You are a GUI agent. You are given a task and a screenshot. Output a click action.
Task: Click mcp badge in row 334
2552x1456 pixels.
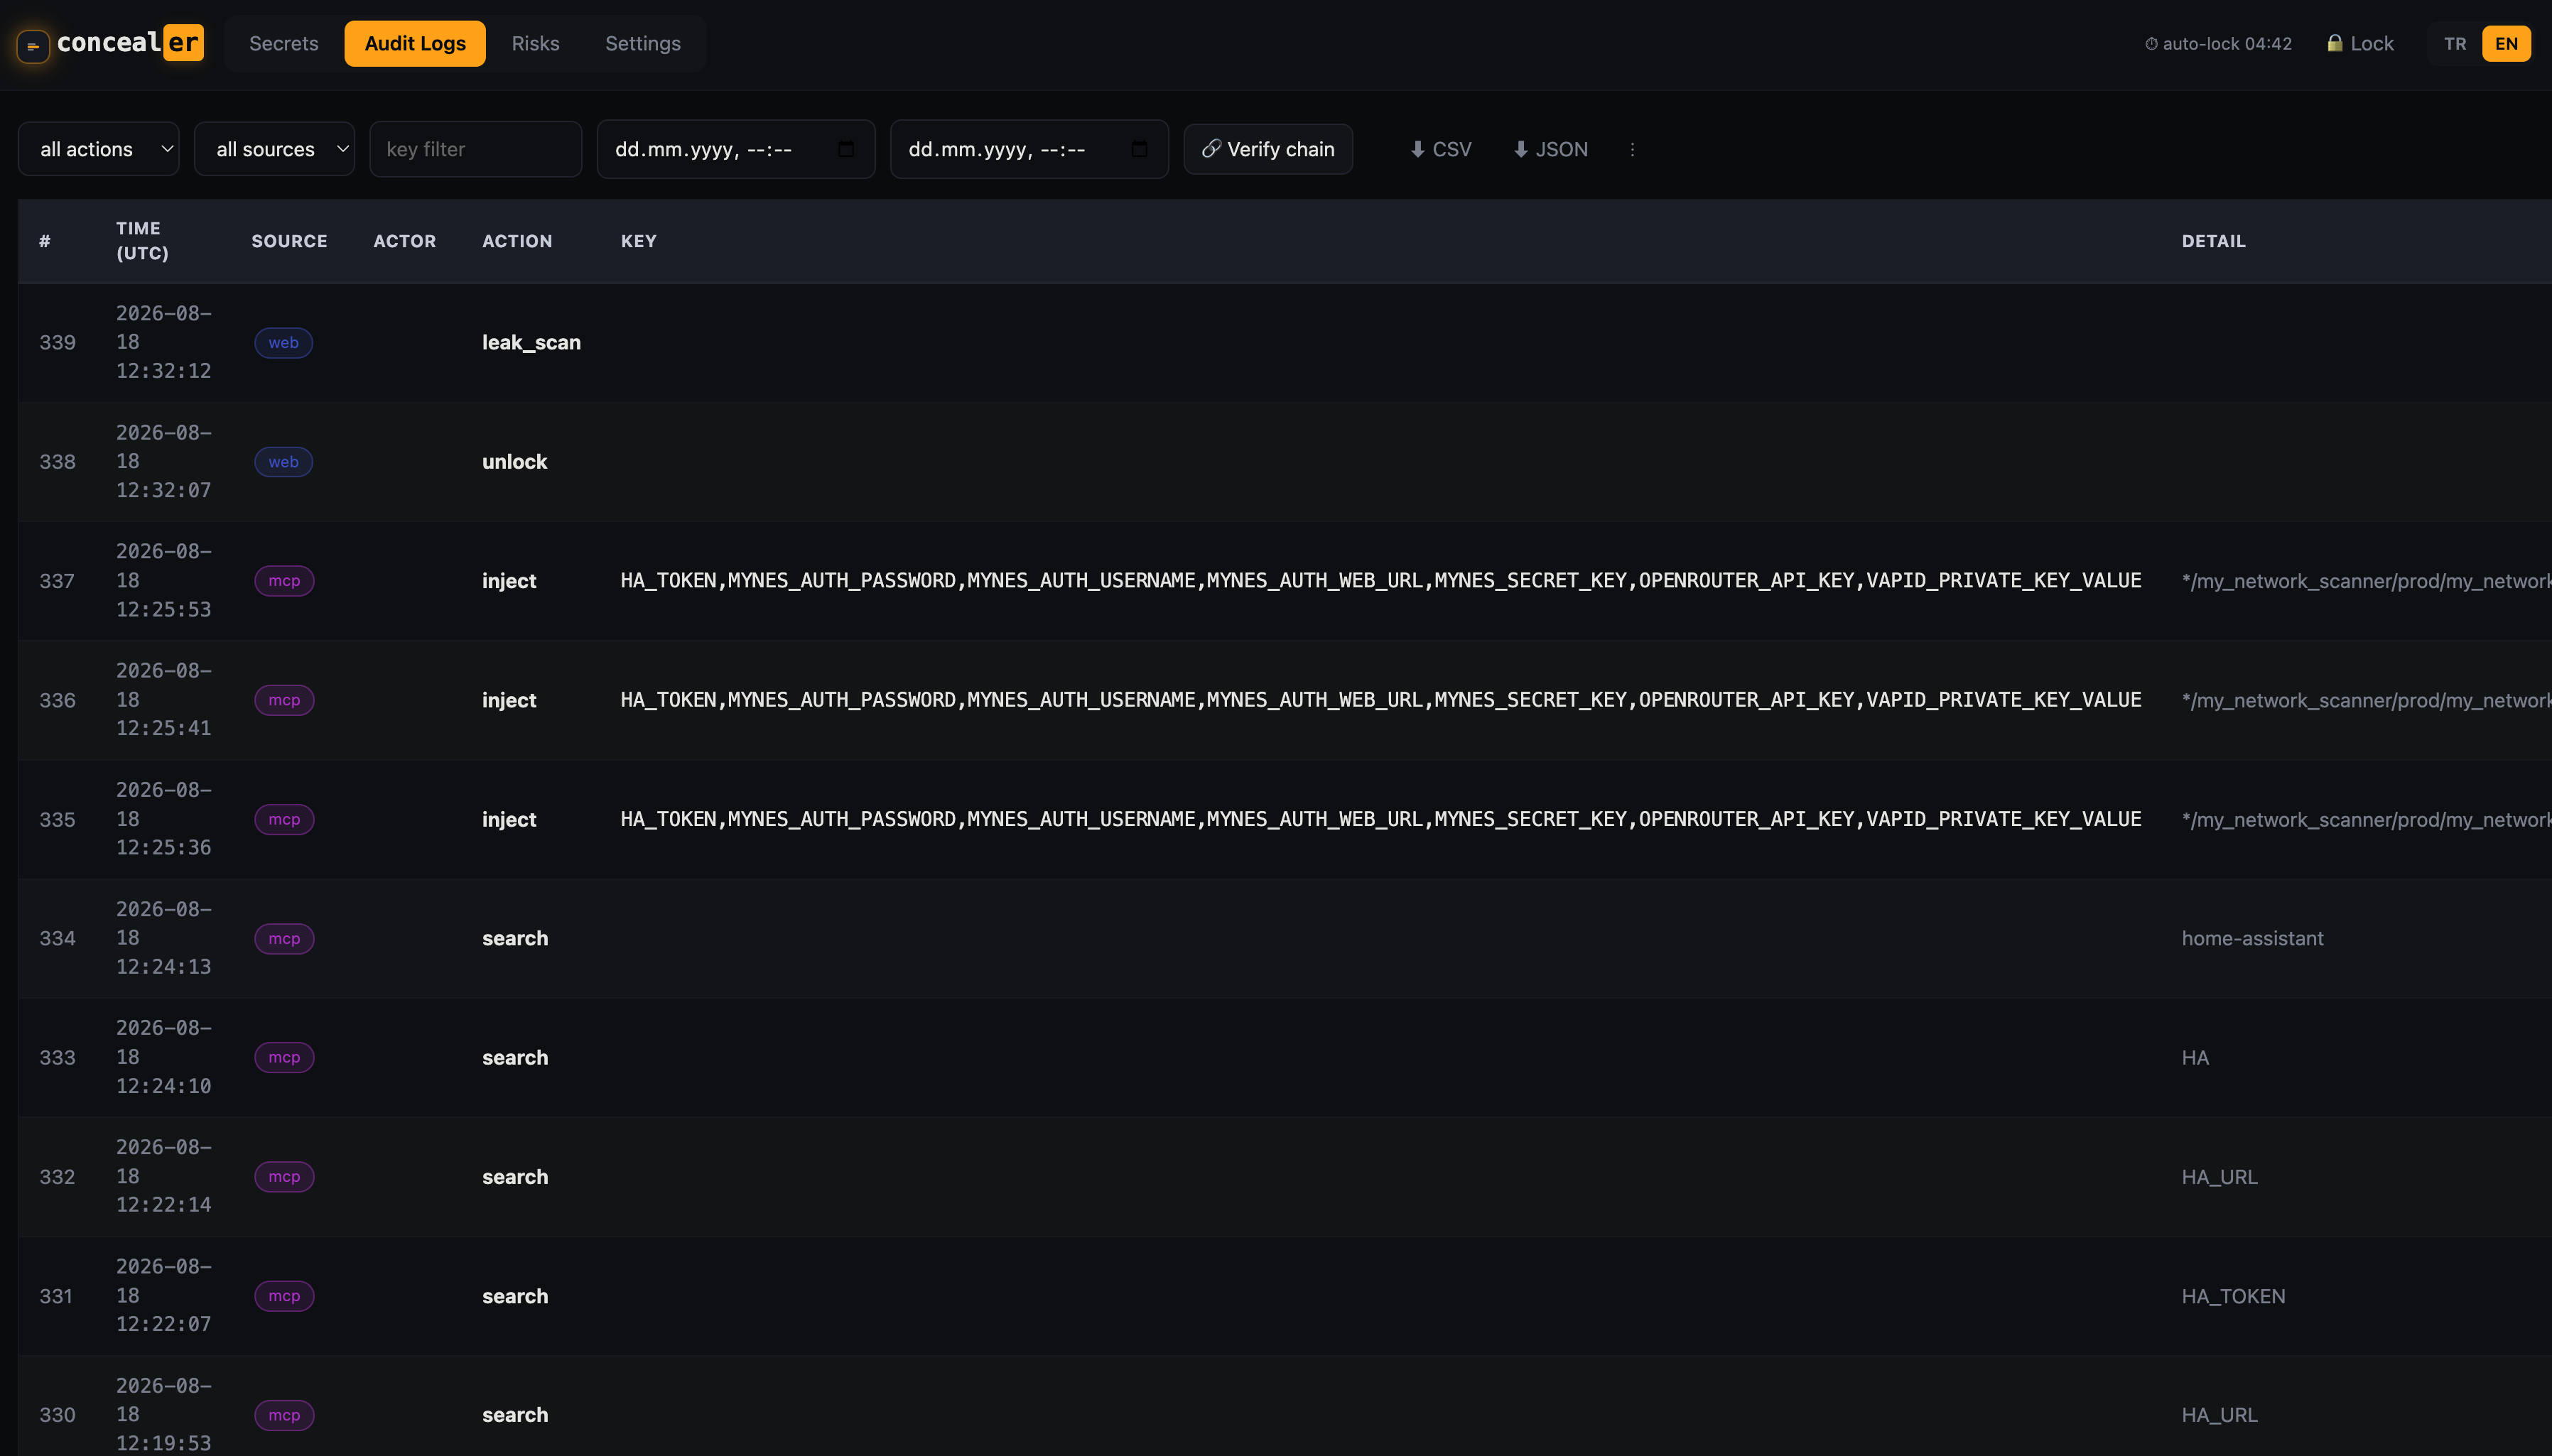(x=284, y=939)
